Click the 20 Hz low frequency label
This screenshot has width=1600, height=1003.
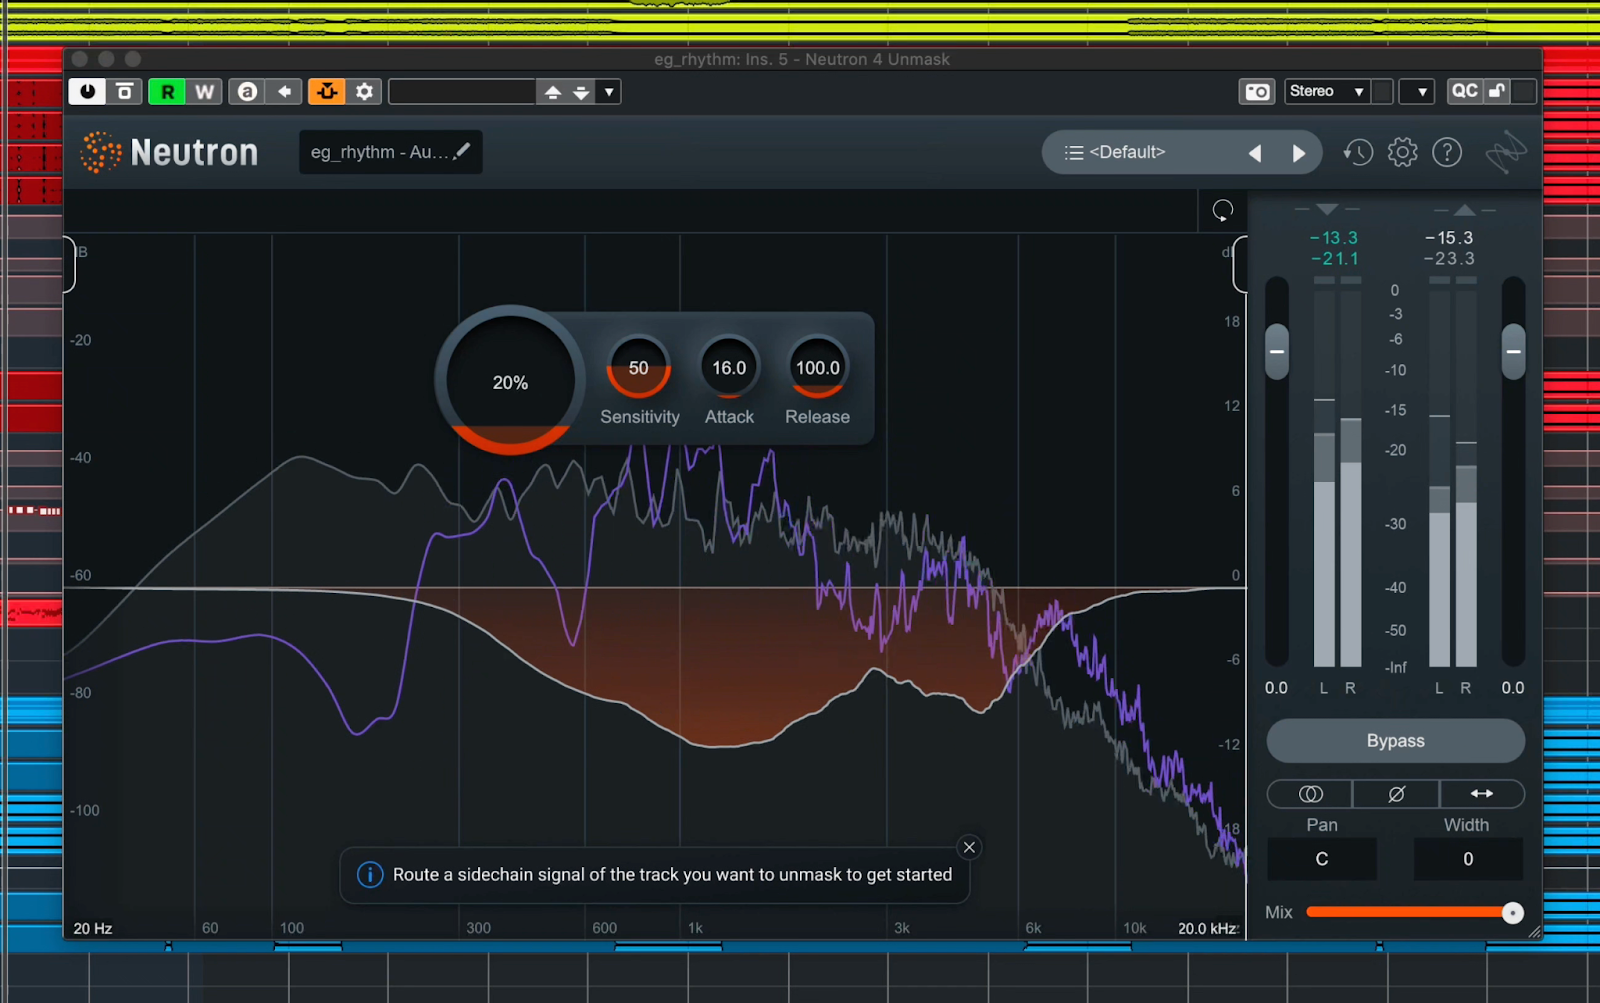click(x=93, y=928)
